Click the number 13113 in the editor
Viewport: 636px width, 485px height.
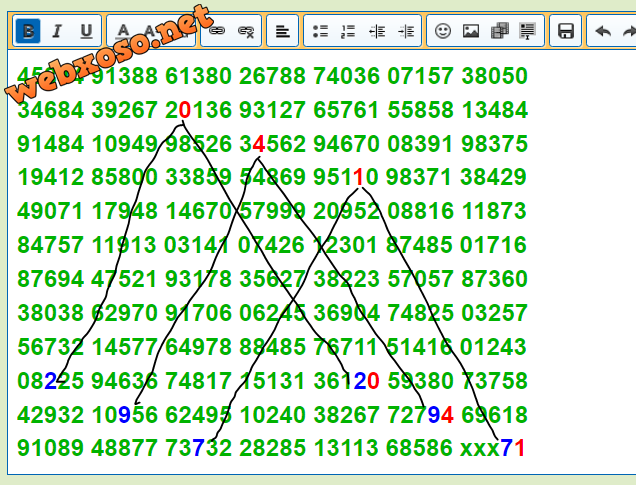pyautogui.click(x=346, y=448)
